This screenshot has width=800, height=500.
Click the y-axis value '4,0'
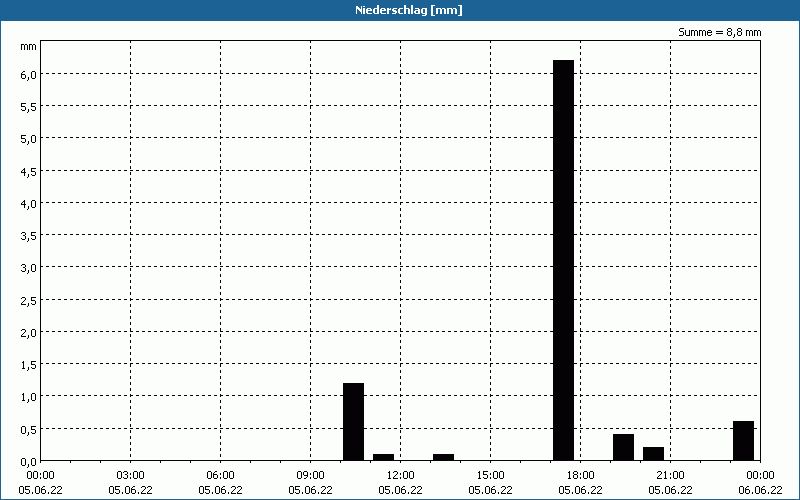coord(29,204)
